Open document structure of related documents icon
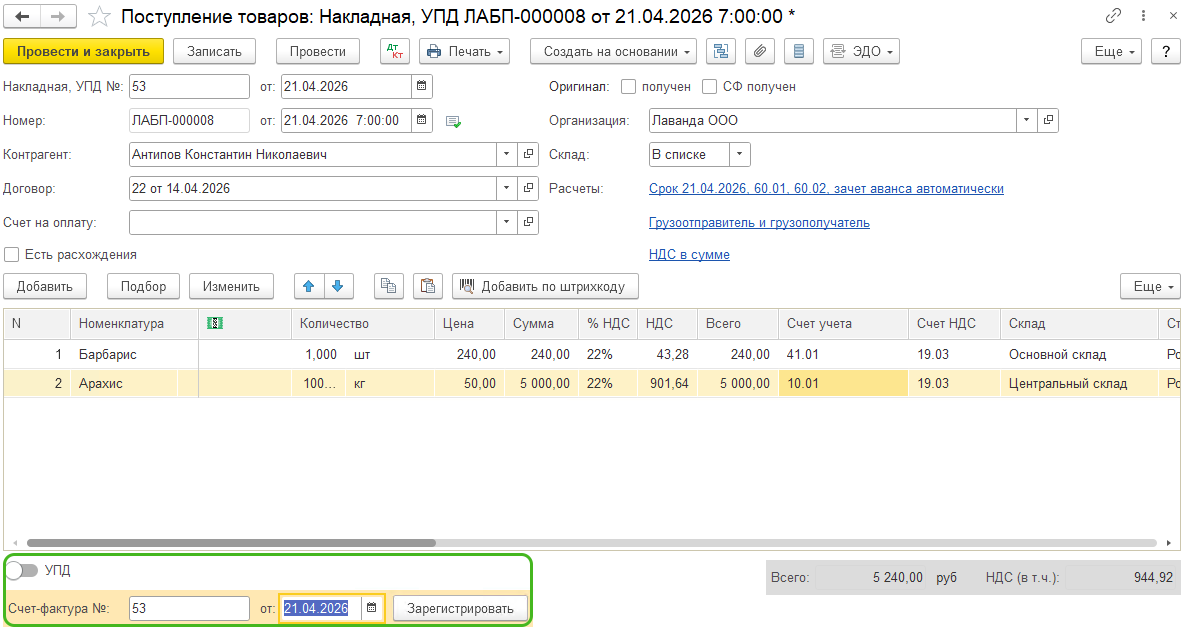 coord(721,51)
